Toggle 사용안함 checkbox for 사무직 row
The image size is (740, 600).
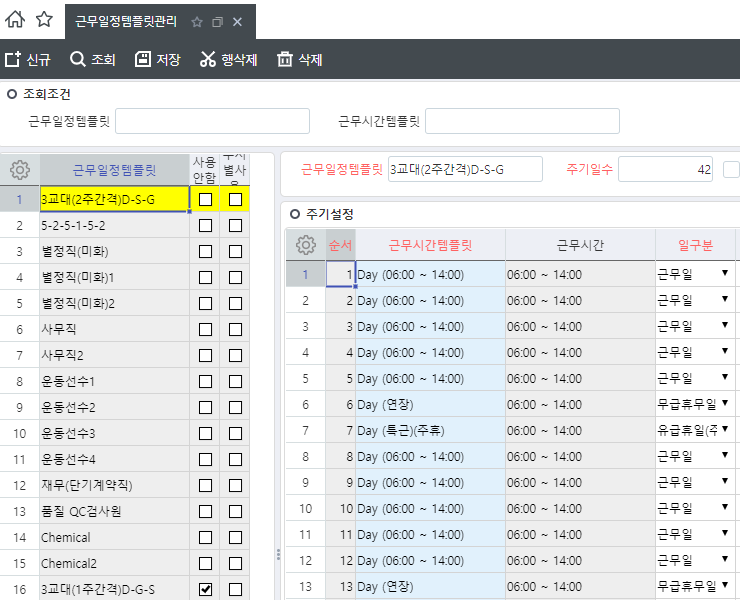tap(205, 329)
